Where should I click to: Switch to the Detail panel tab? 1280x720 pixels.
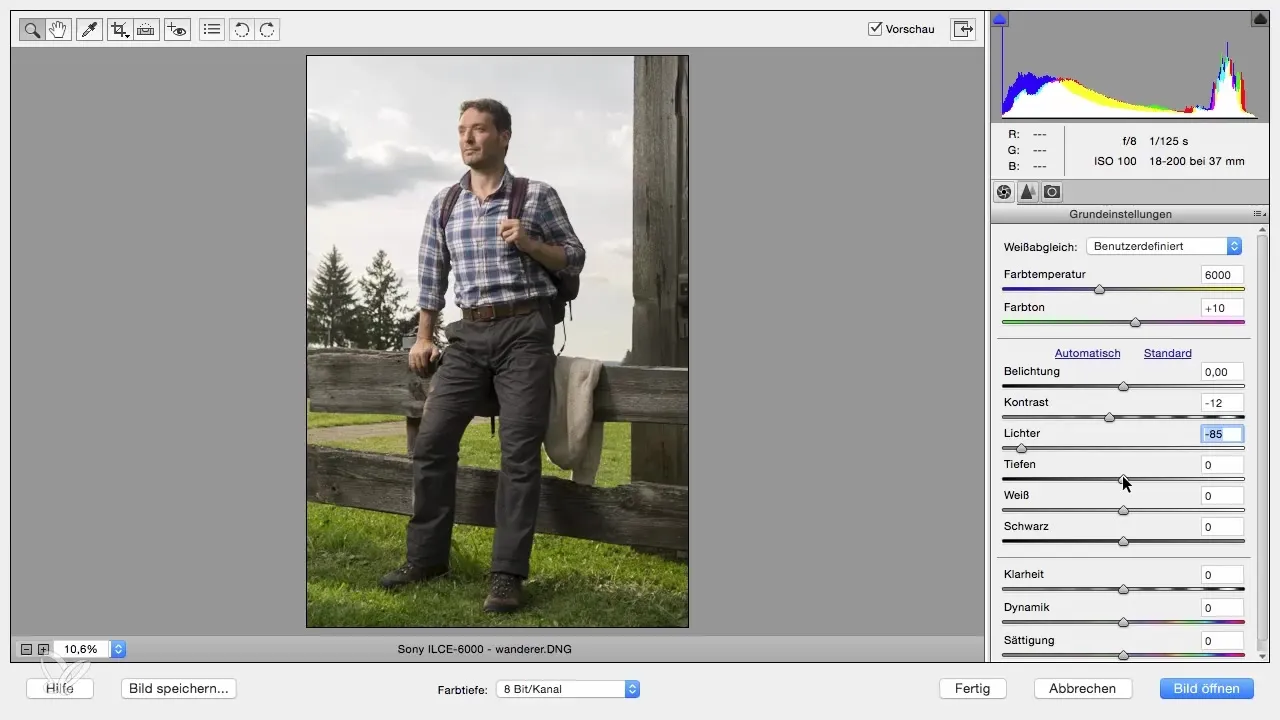pos(1027,192)
